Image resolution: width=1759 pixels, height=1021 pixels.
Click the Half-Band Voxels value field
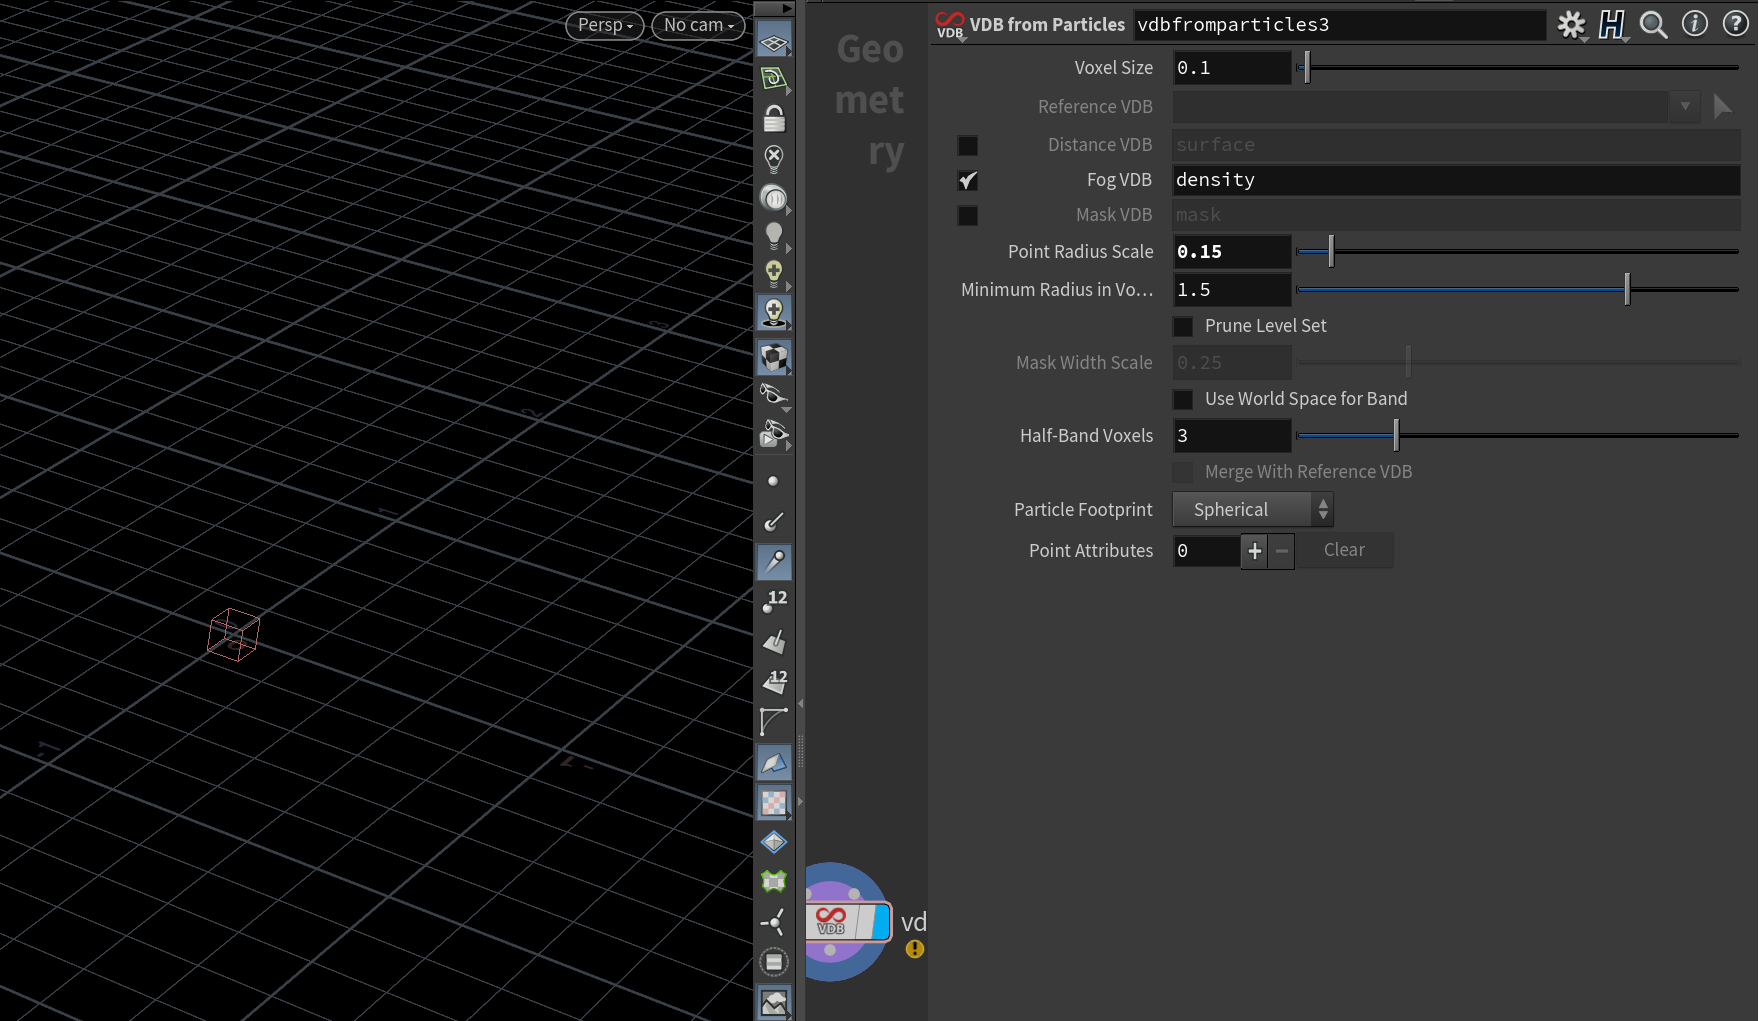tap(1232, 436)
